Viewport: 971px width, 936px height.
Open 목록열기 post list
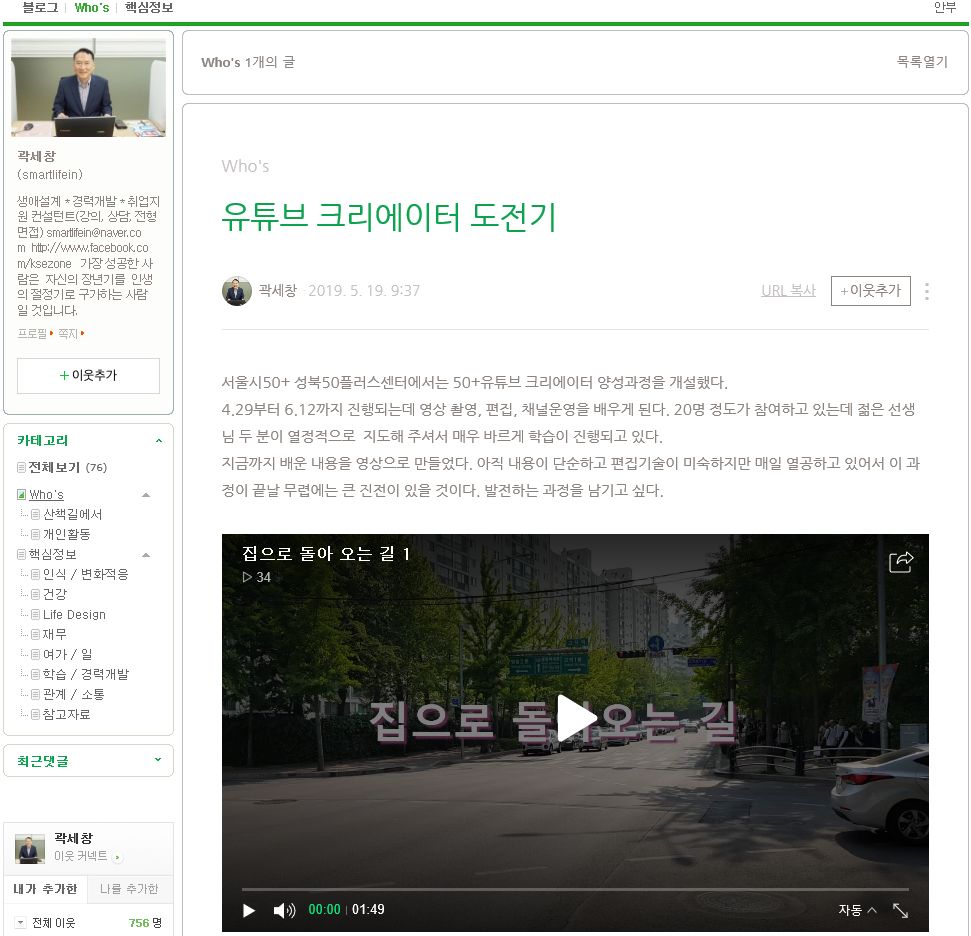pos(921,62)
